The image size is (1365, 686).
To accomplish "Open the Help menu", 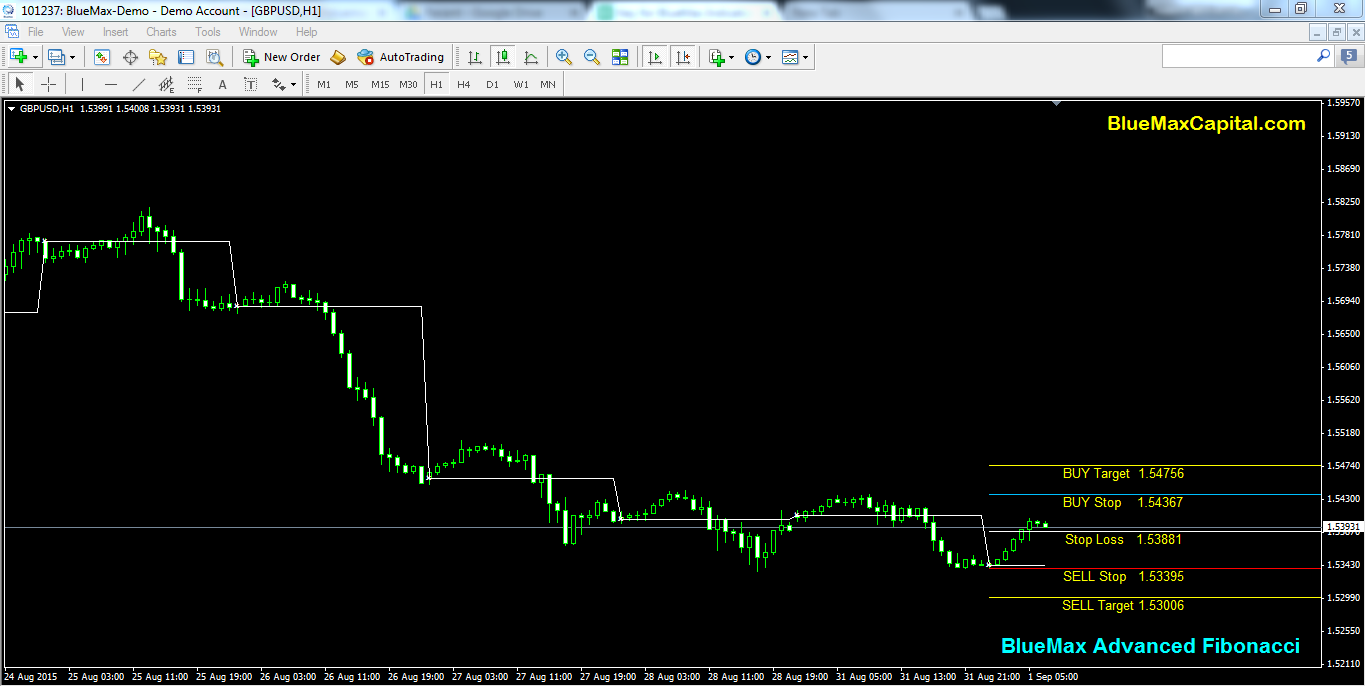I will [306, 32].
